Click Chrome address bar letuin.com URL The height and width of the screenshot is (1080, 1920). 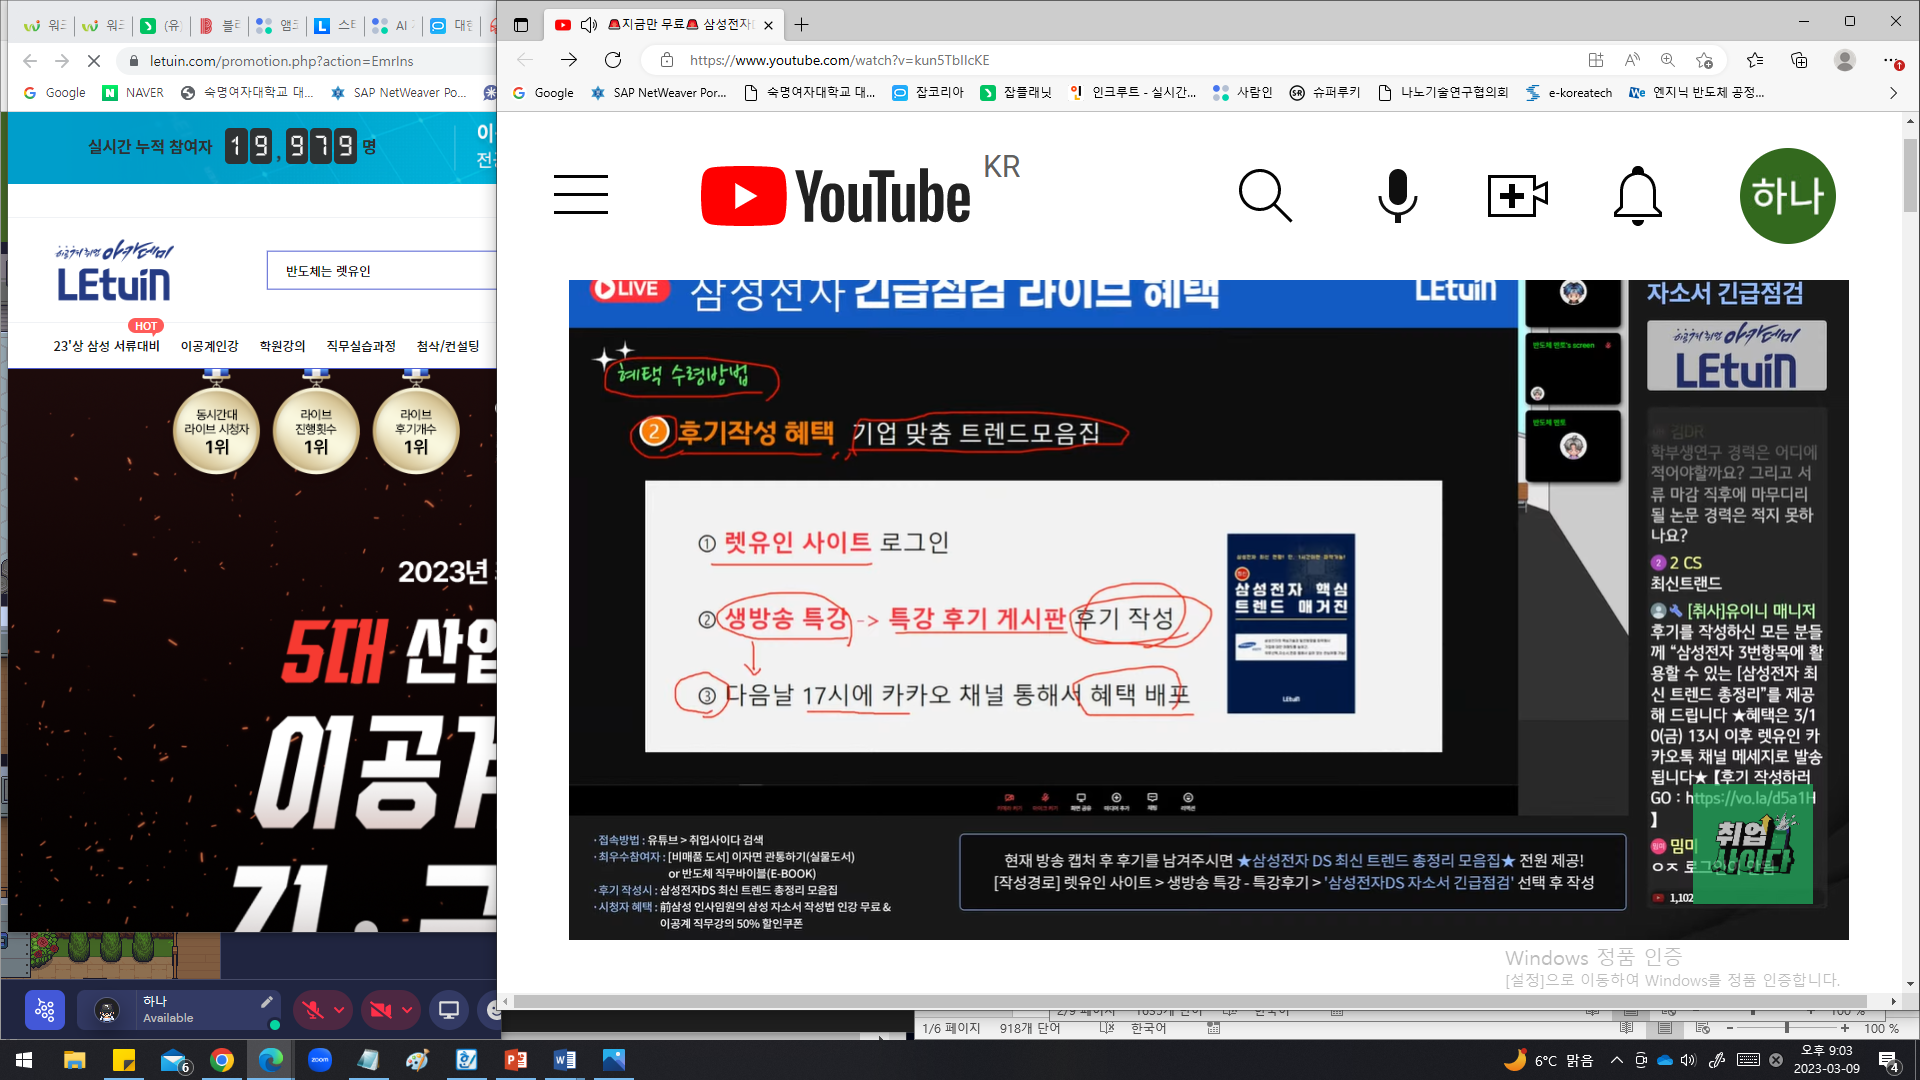click(x=281, y=61)
